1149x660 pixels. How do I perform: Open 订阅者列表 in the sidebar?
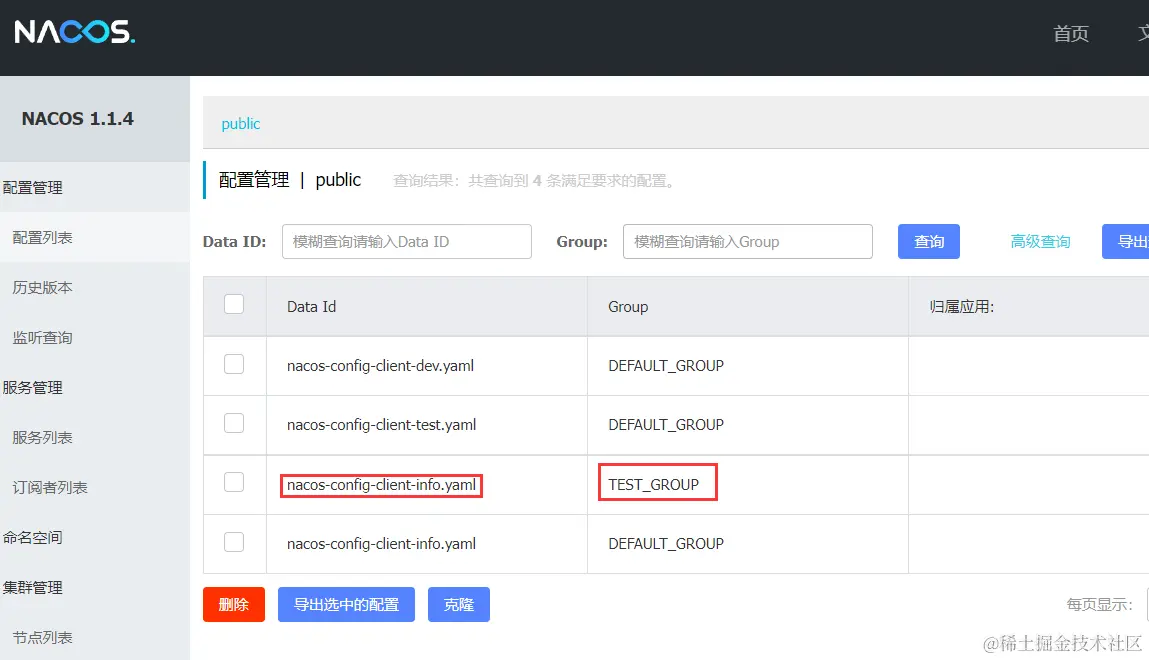click(x=50, y=487)
